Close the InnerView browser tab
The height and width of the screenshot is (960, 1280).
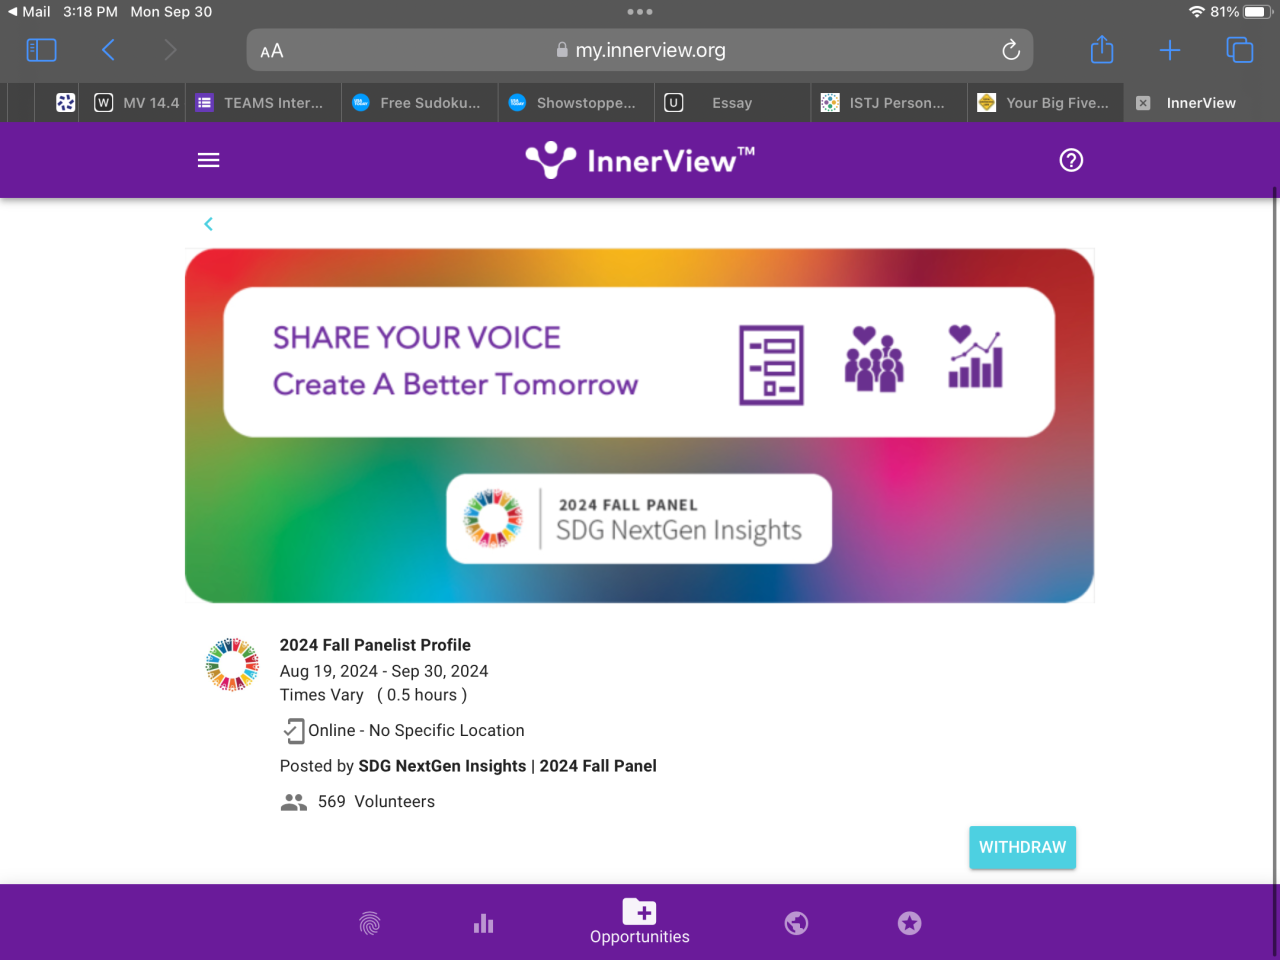tap(1143, 103)
